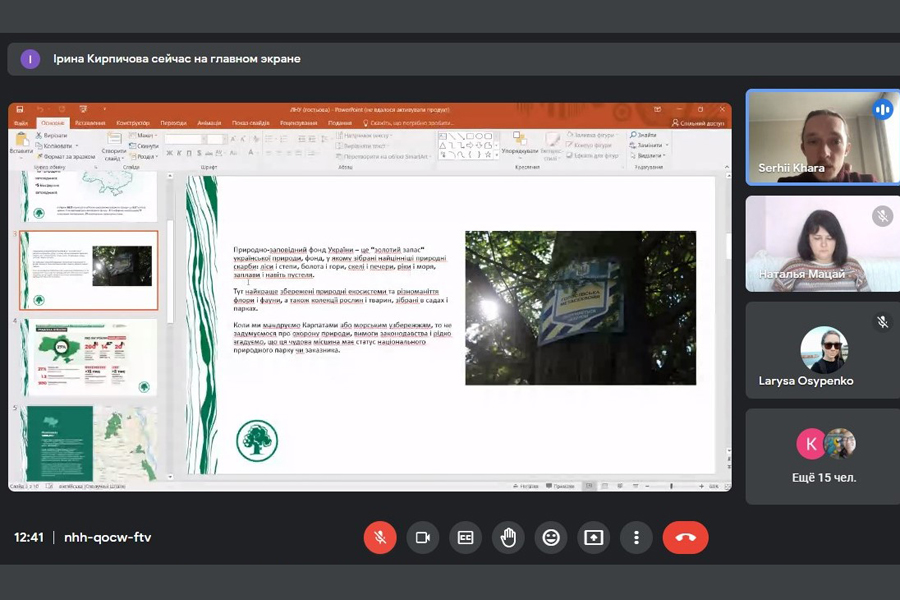Raise your hand in the meeting
The height and width of the screenshot is (600, 900).
[508, 538]
